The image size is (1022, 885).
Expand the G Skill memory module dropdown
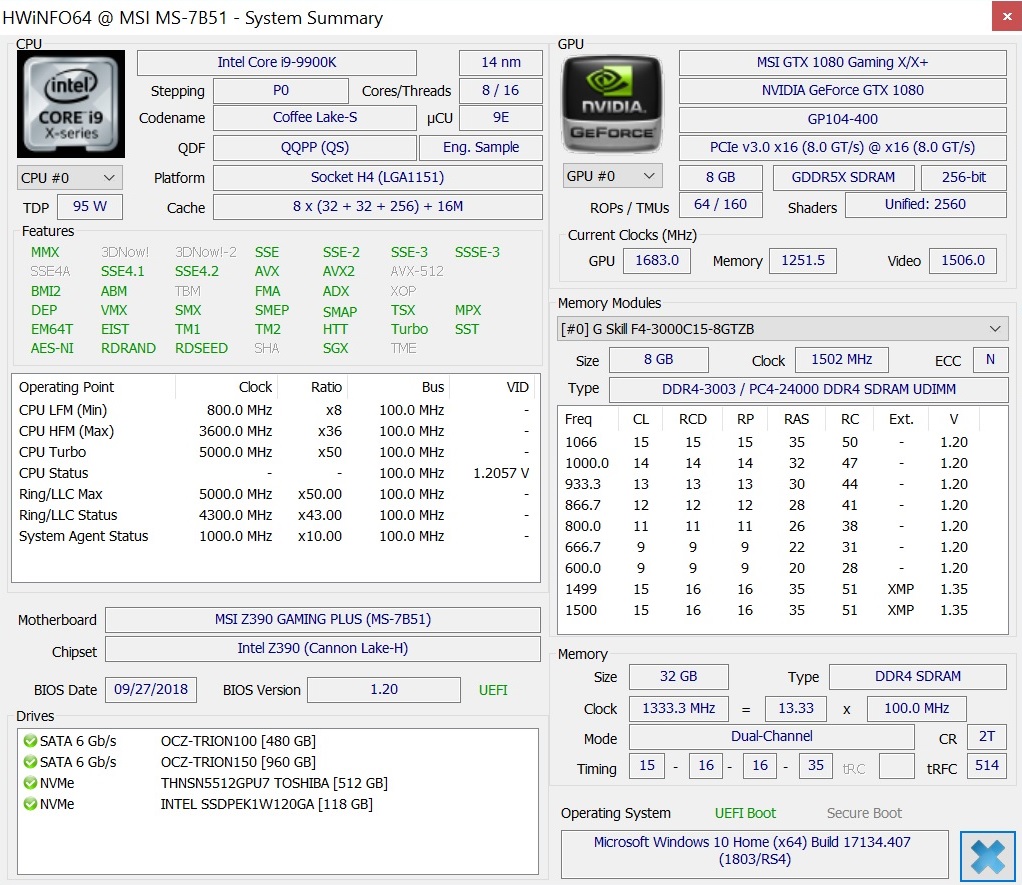click(x=782, y=329)
